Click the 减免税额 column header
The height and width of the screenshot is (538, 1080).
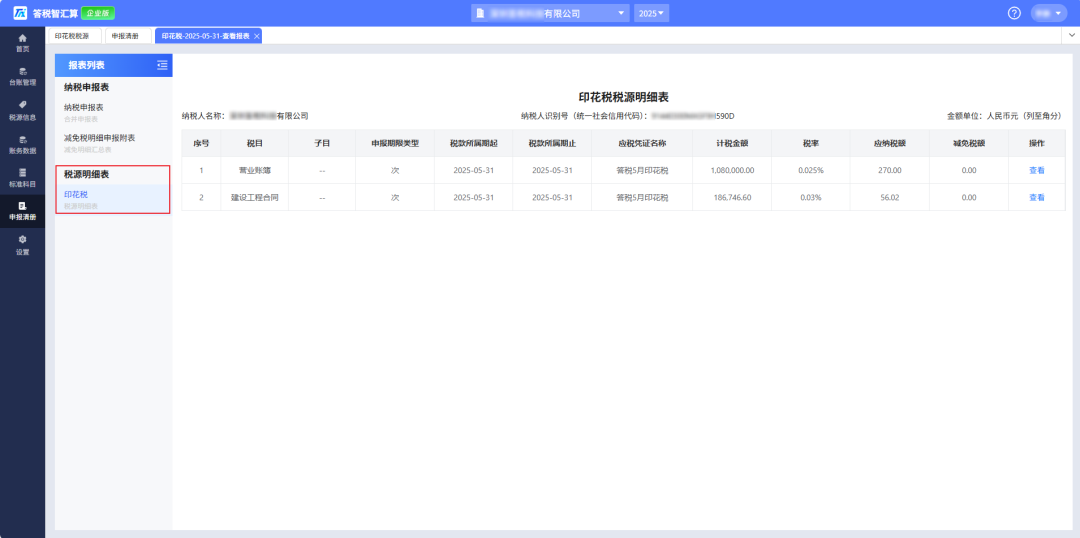[968, 143]
